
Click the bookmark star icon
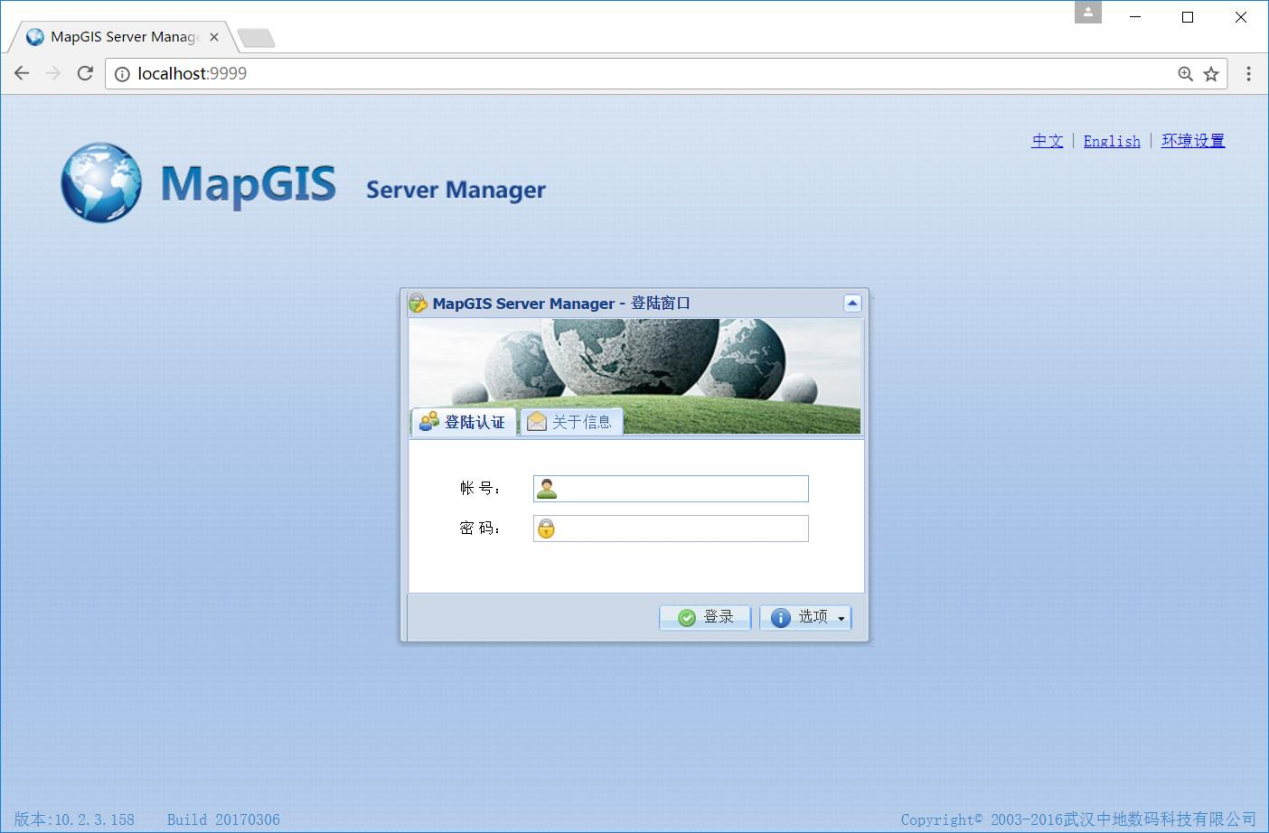click(1209, 73)
